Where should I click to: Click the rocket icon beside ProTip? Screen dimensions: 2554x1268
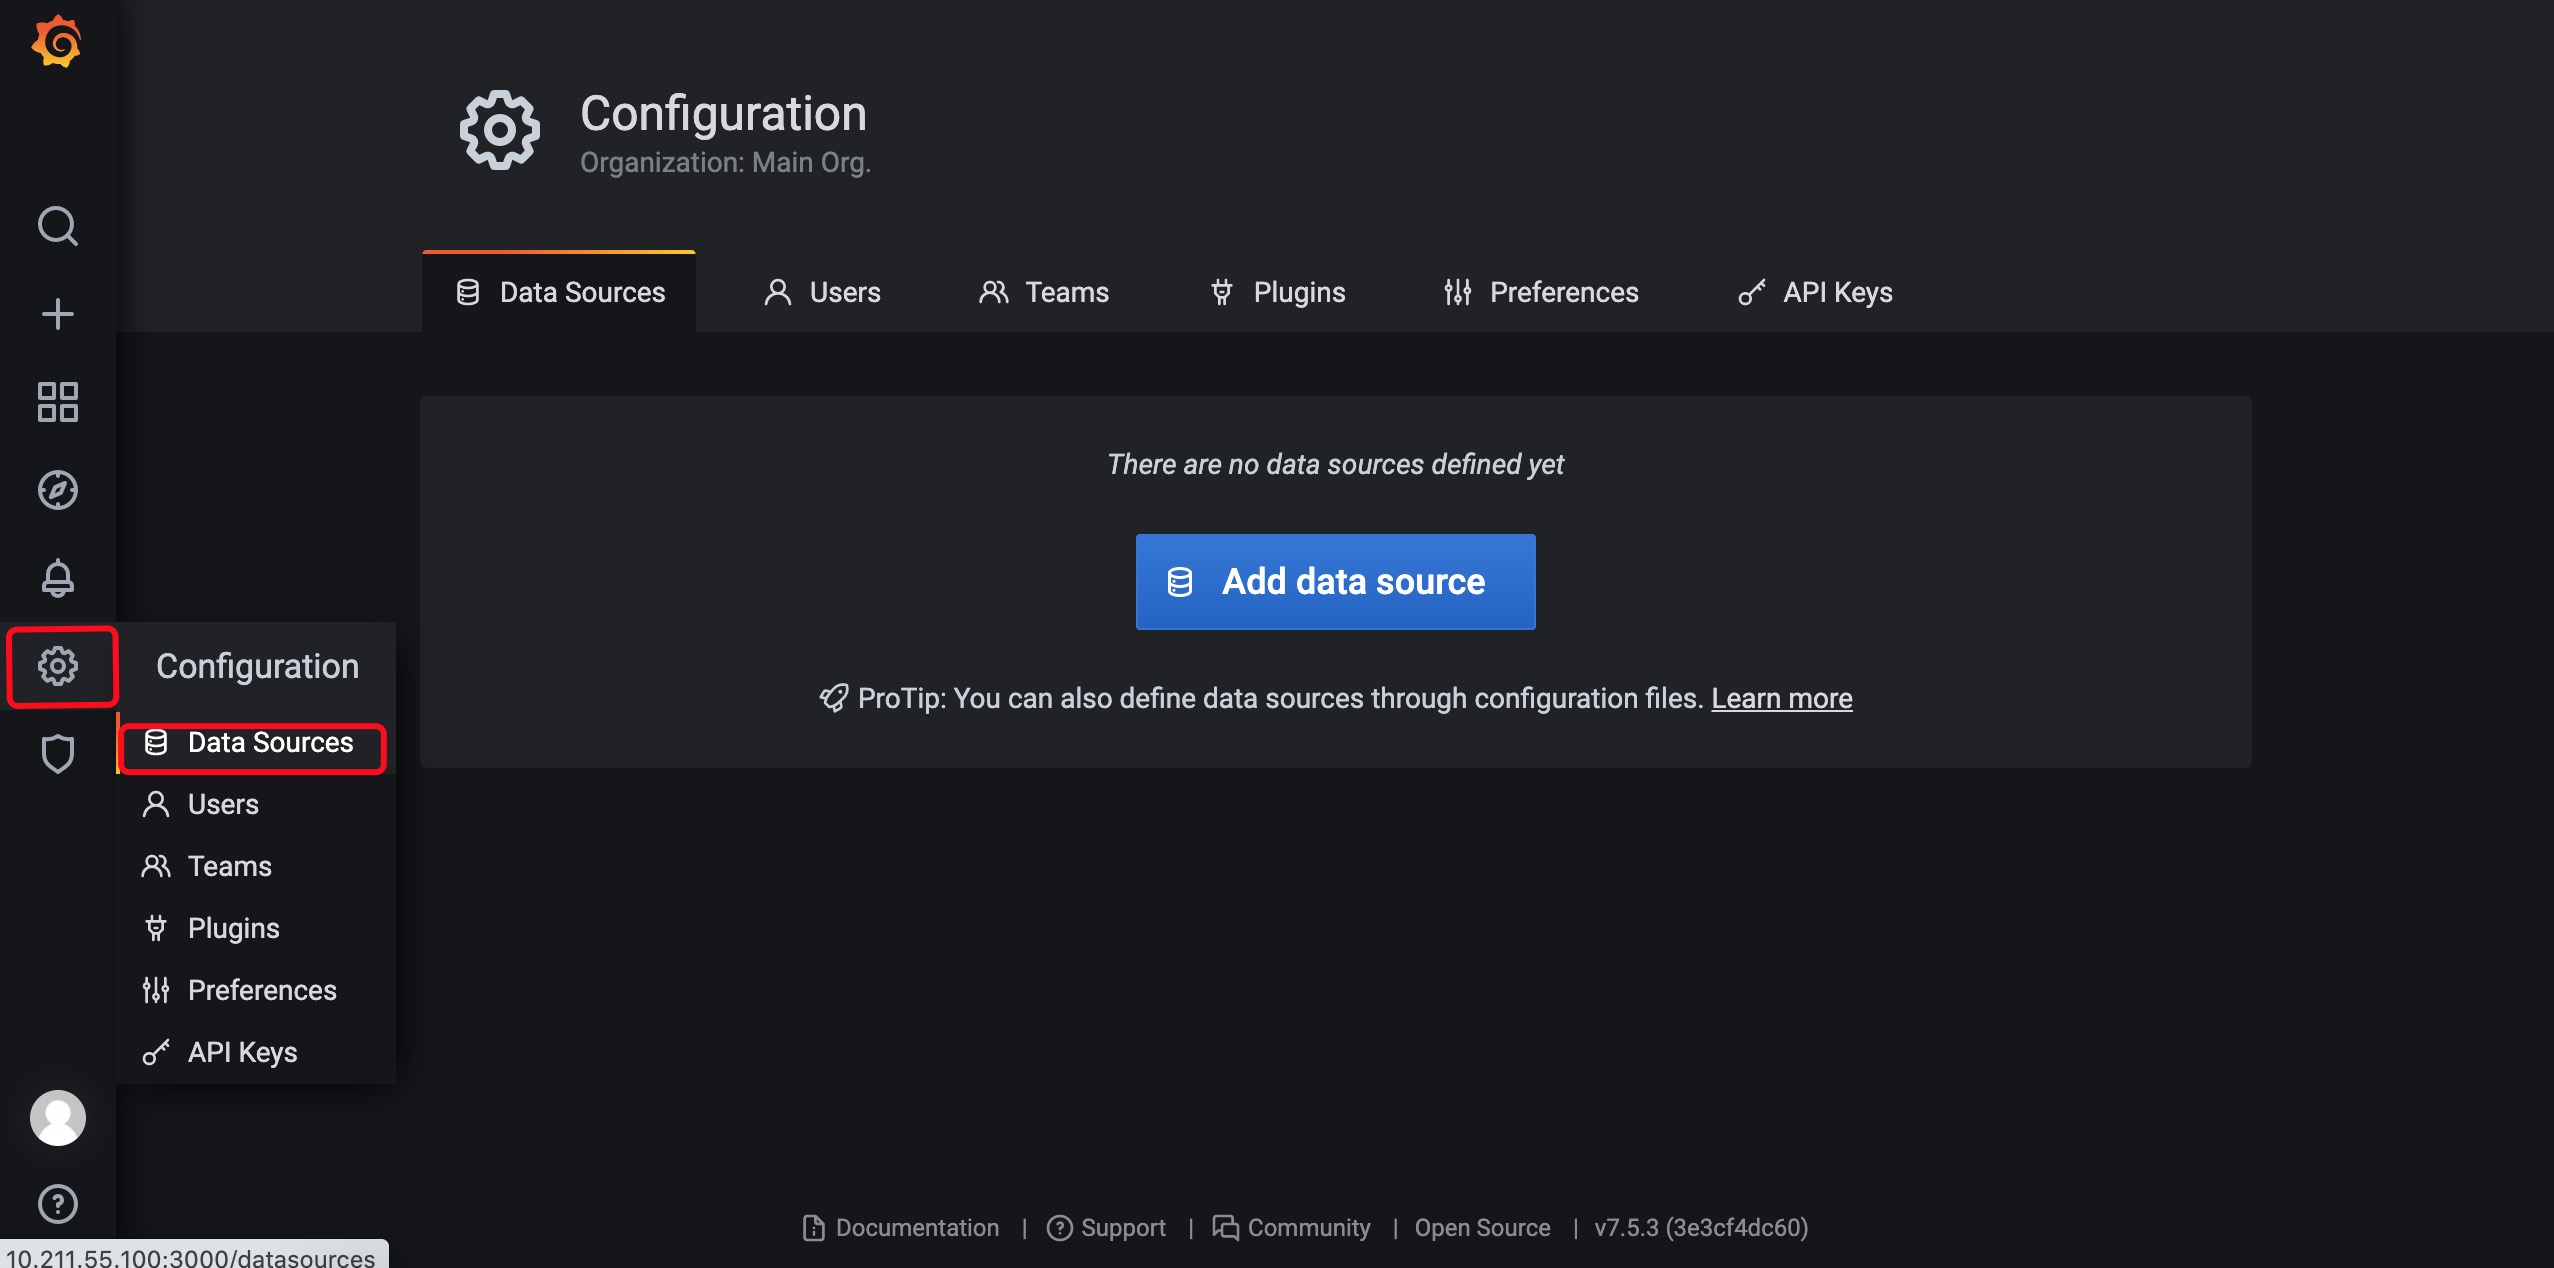(x=833, y=698)
